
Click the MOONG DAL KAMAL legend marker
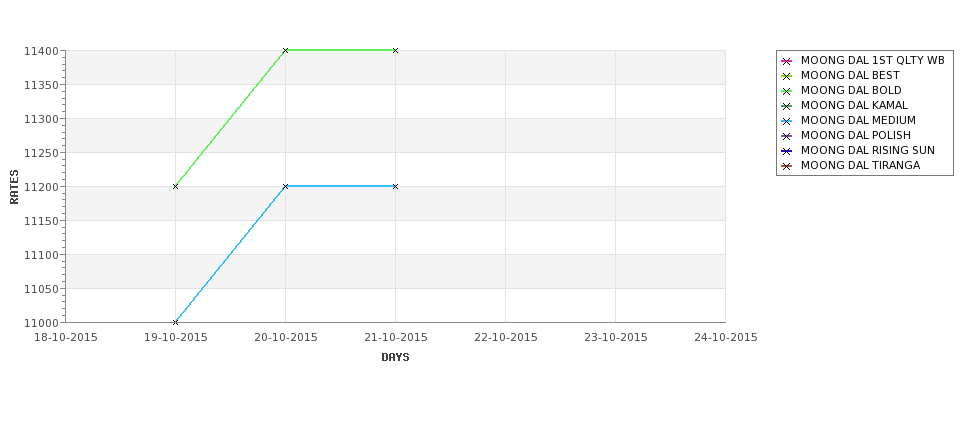[787, 106]
